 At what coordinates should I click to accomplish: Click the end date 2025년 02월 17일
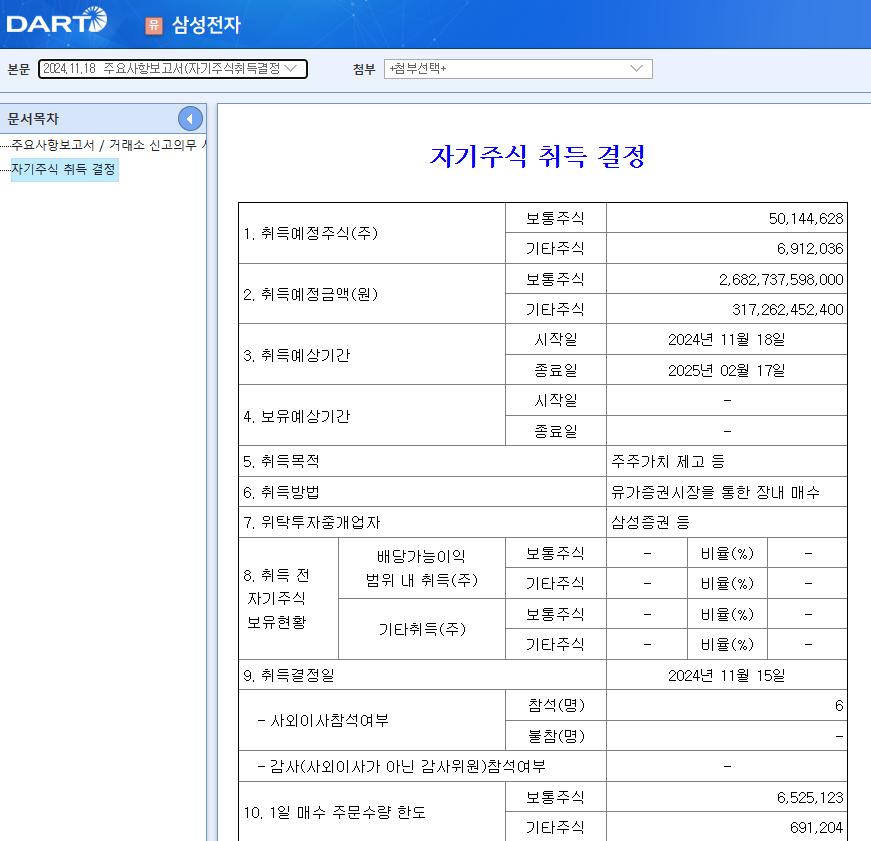click(727, 371)
